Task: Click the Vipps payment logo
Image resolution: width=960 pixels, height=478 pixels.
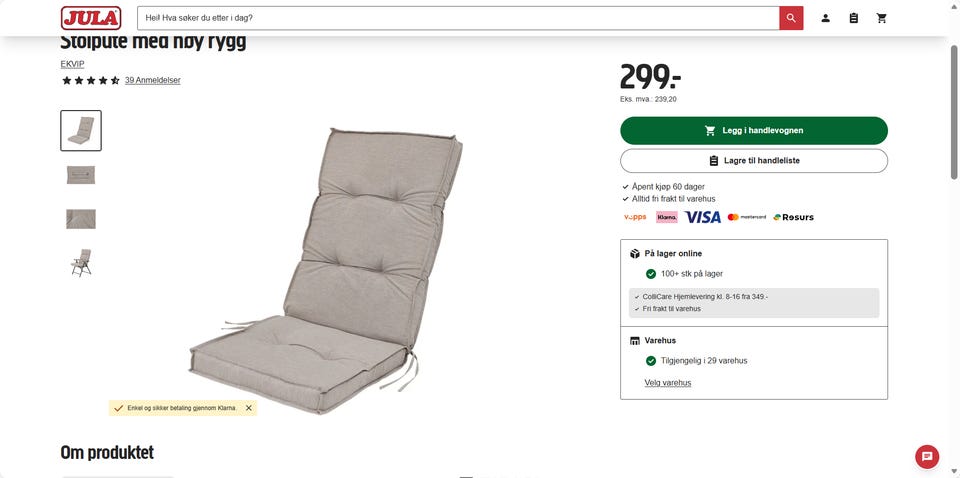Action: click(x=635, y=217)
